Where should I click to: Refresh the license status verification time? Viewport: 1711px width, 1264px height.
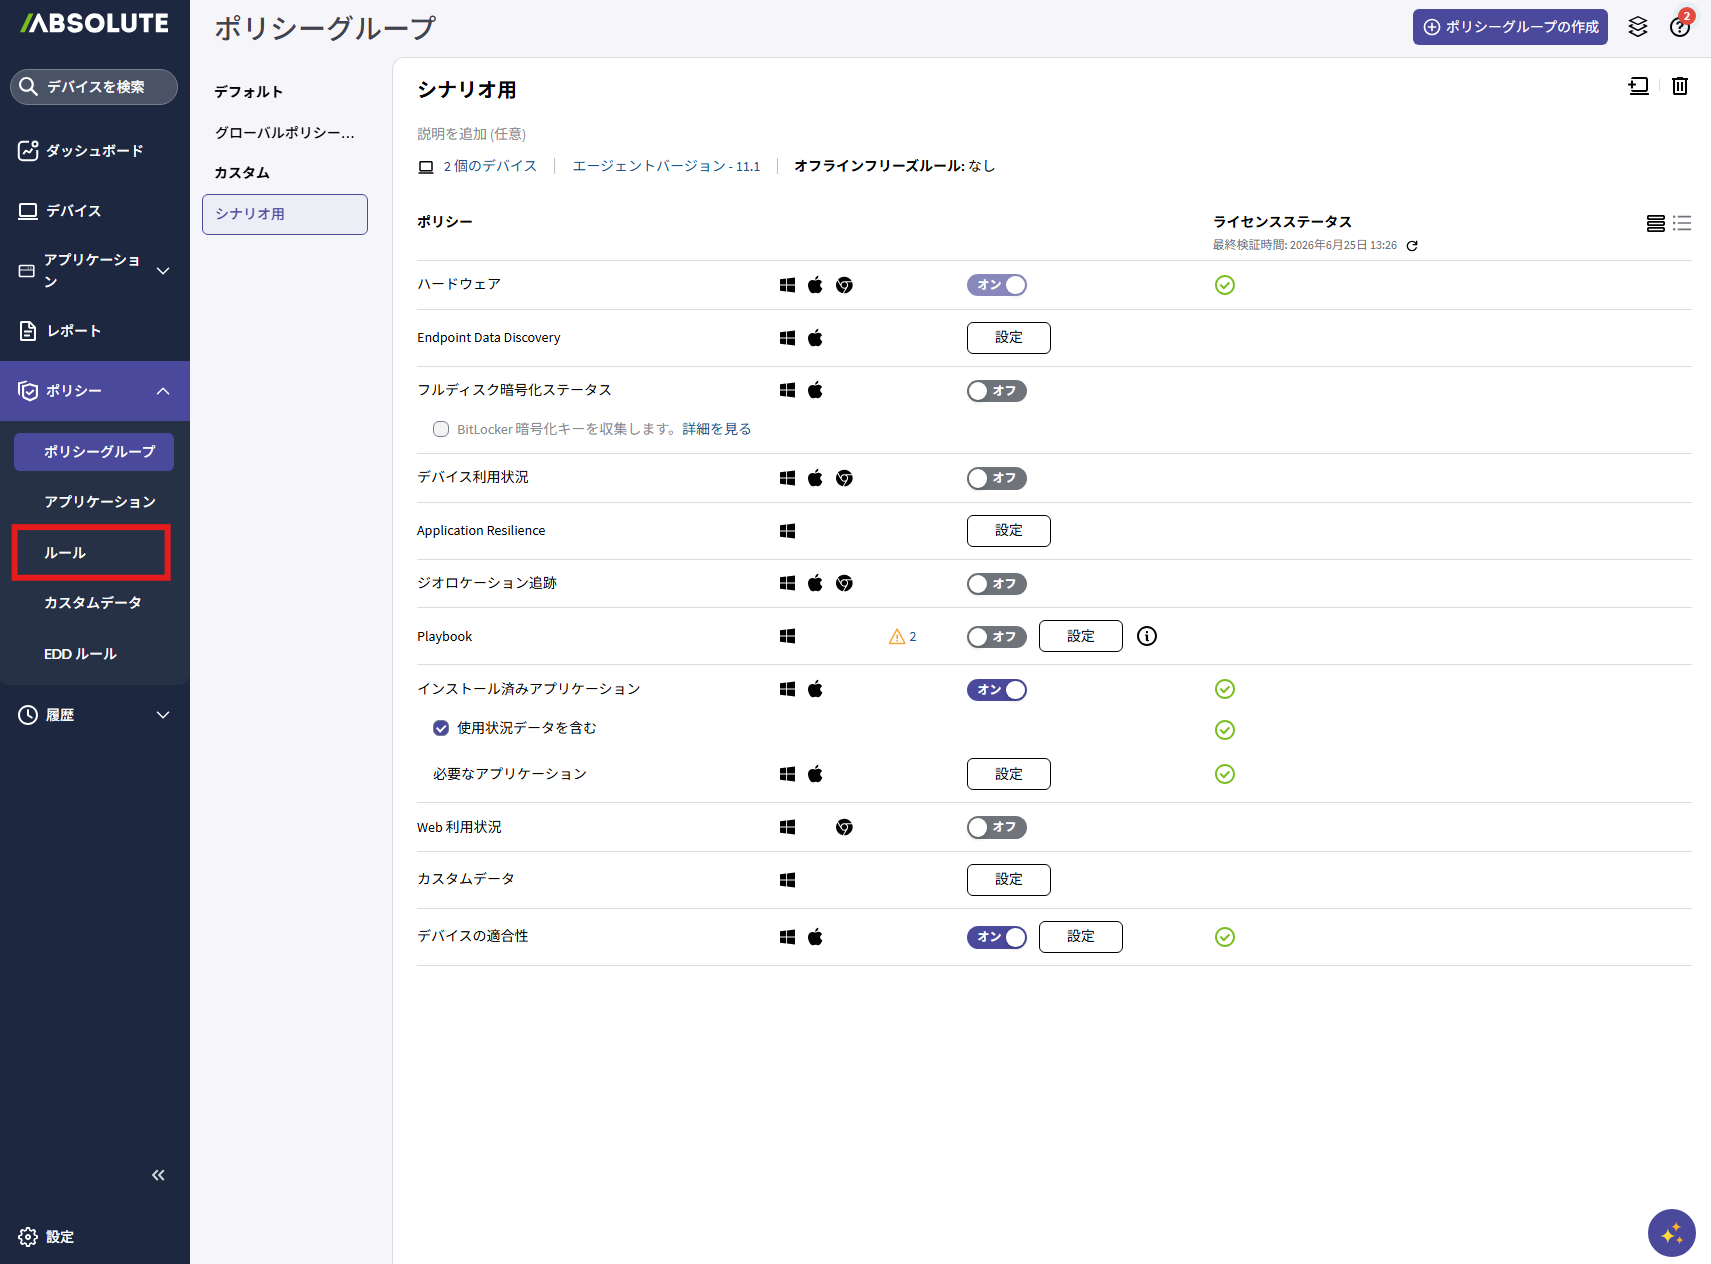click(x=1412, y=246)
